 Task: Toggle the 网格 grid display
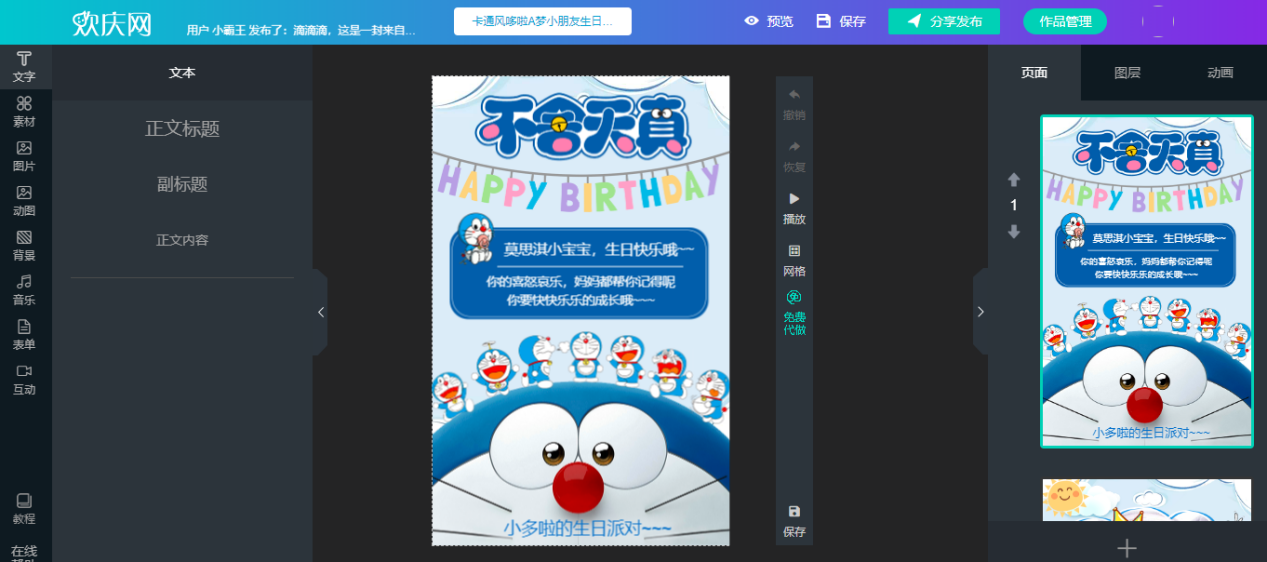click(794, 260)
